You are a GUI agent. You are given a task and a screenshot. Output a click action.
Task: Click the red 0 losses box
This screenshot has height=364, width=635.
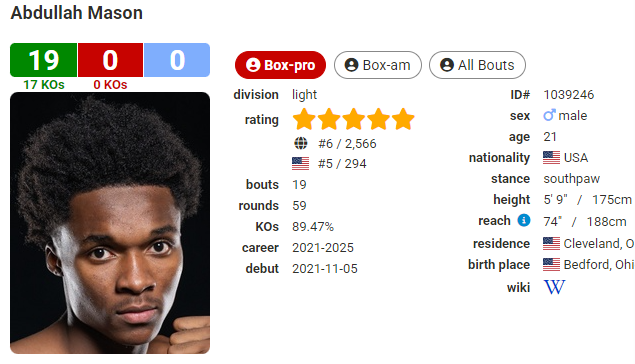110,60
